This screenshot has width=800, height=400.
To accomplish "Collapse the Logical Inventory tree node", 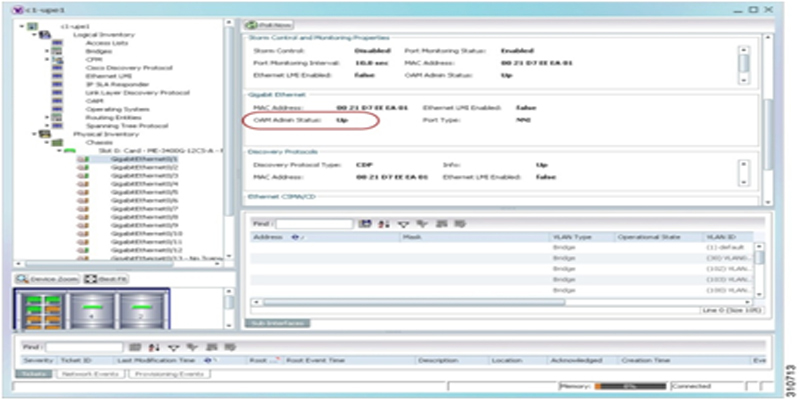I will click(33, 34).
